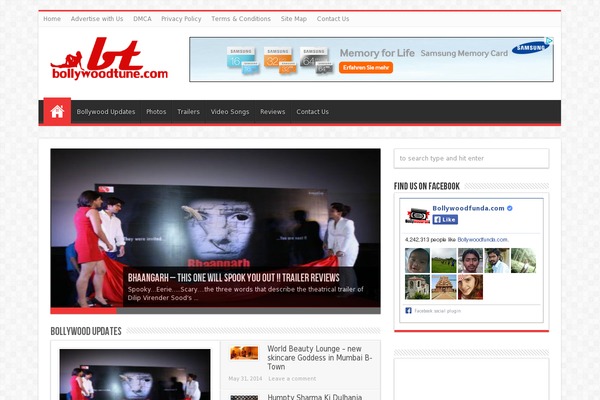600x400 pixels.
Task: Click the Bollywoodfunda.com page logo in Facebook widget
Action: (x=417, y=216)
